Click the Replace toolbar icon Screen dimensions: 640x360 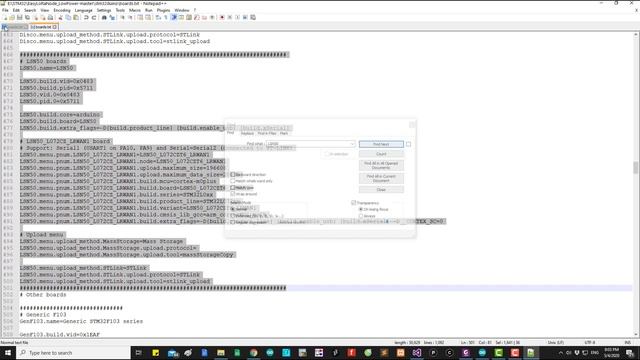[112, 18]
